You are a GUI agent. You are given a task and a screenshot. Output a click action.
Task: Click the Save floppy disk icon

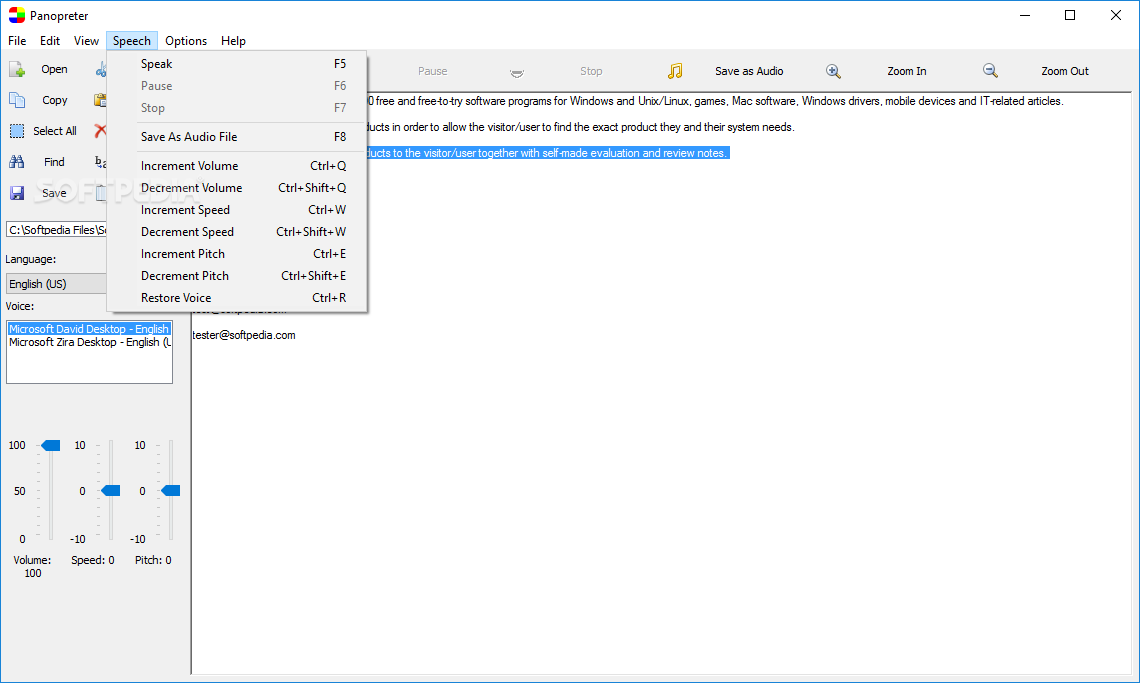click(17, 193)
